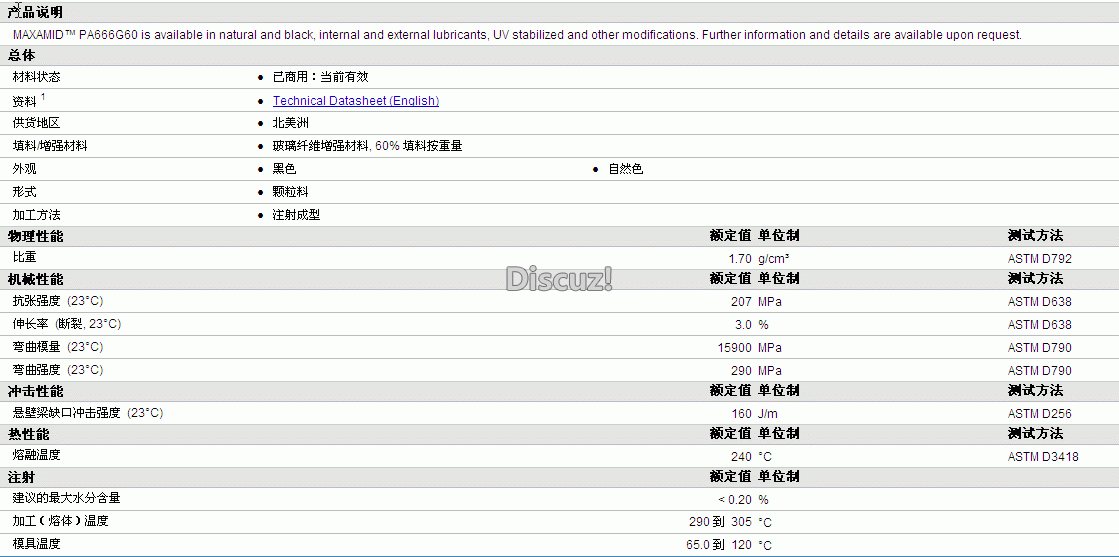Select the 弯曲模量 (23°C) row label

pyautogui.click(x=58, y=347)
